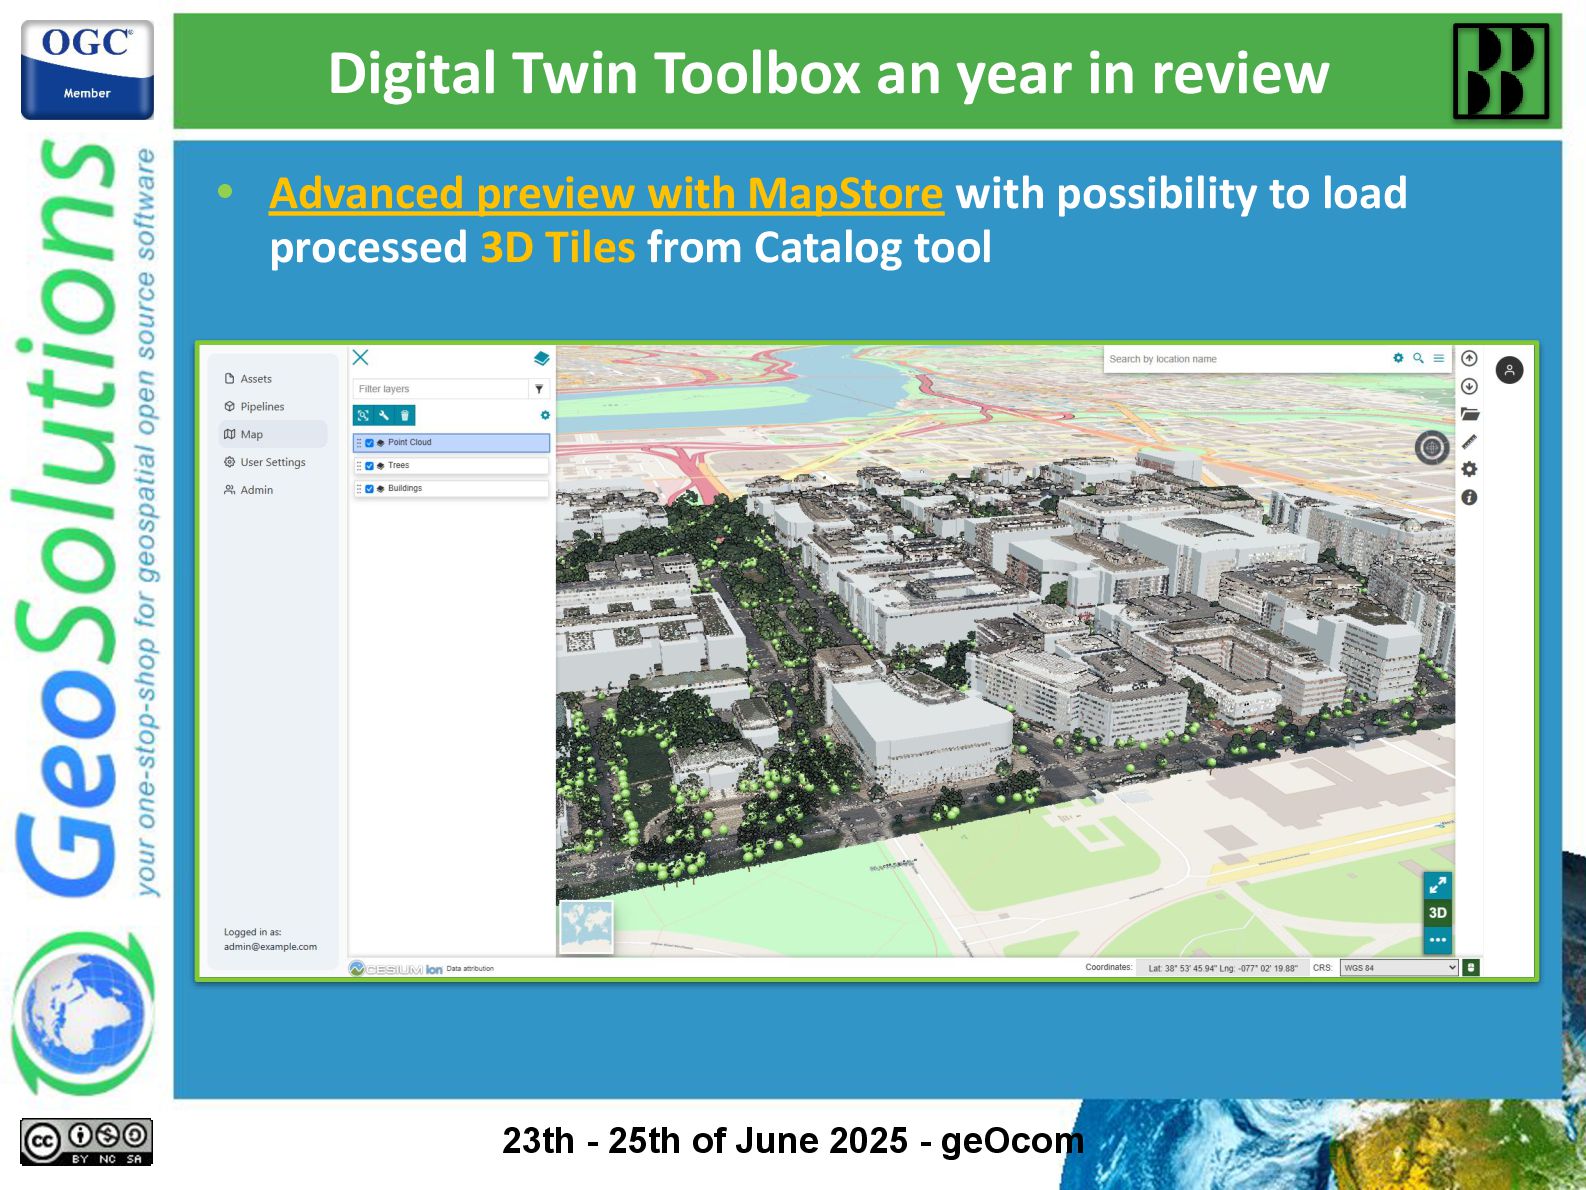Viewport: 1586px width, 1190px height.
Task: Zoom to selected layer extent tool
Action: [363, 415]
